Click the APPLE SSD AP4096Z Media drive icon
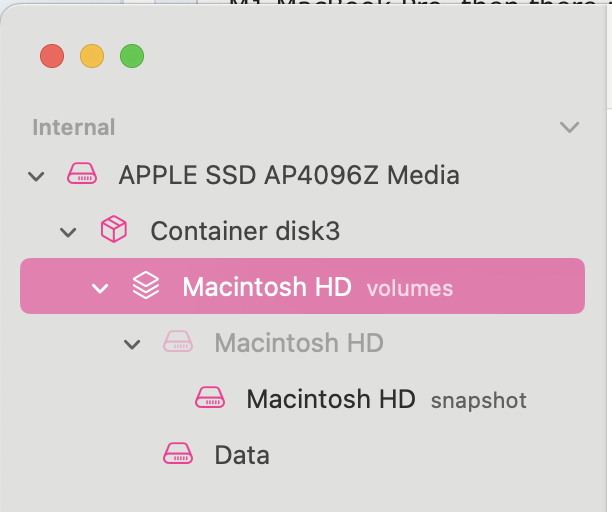The width and height of the screenshot is (612, 512). pos(82,176)
